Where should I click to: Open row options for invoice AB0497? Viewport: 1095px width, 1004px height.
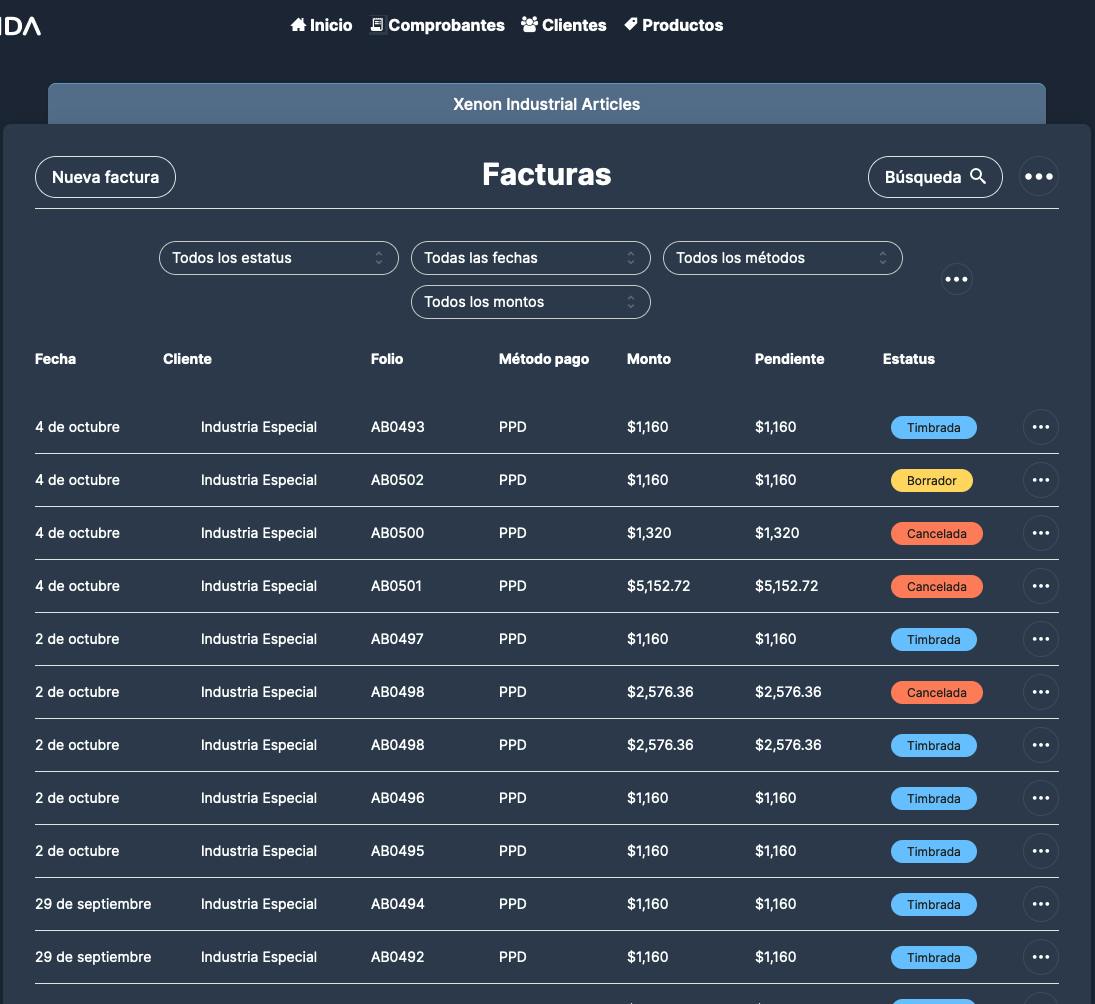pyautogui.click(x=1040, y=639)
